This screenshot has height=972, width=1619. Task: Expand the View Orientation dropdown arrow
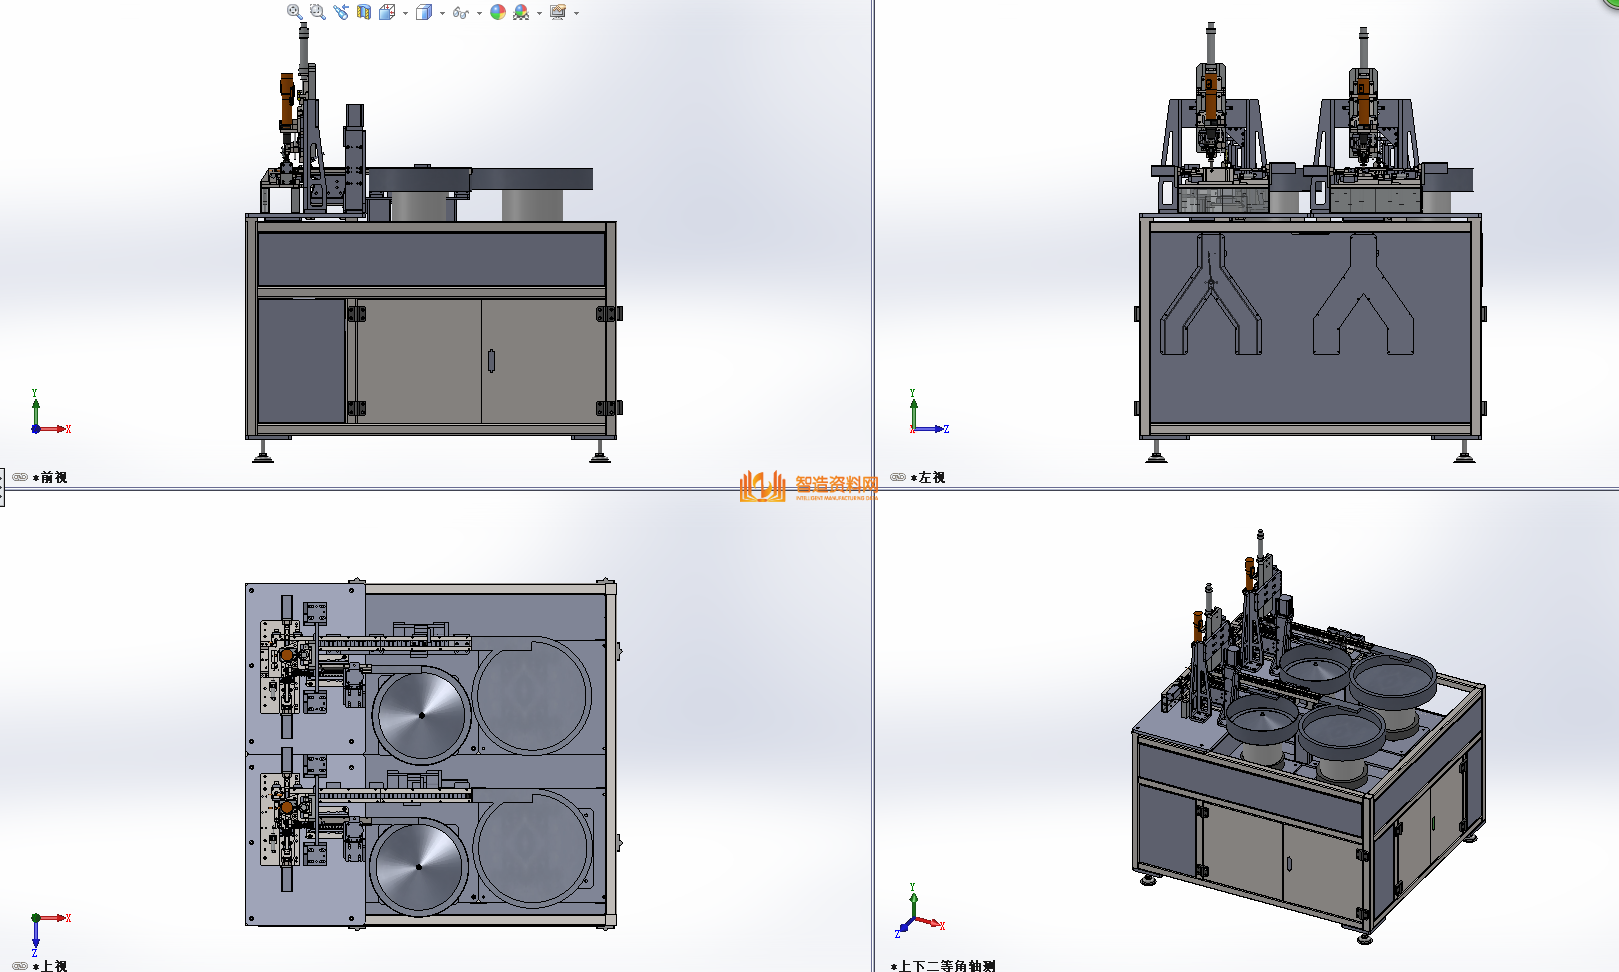click(405, 13)
